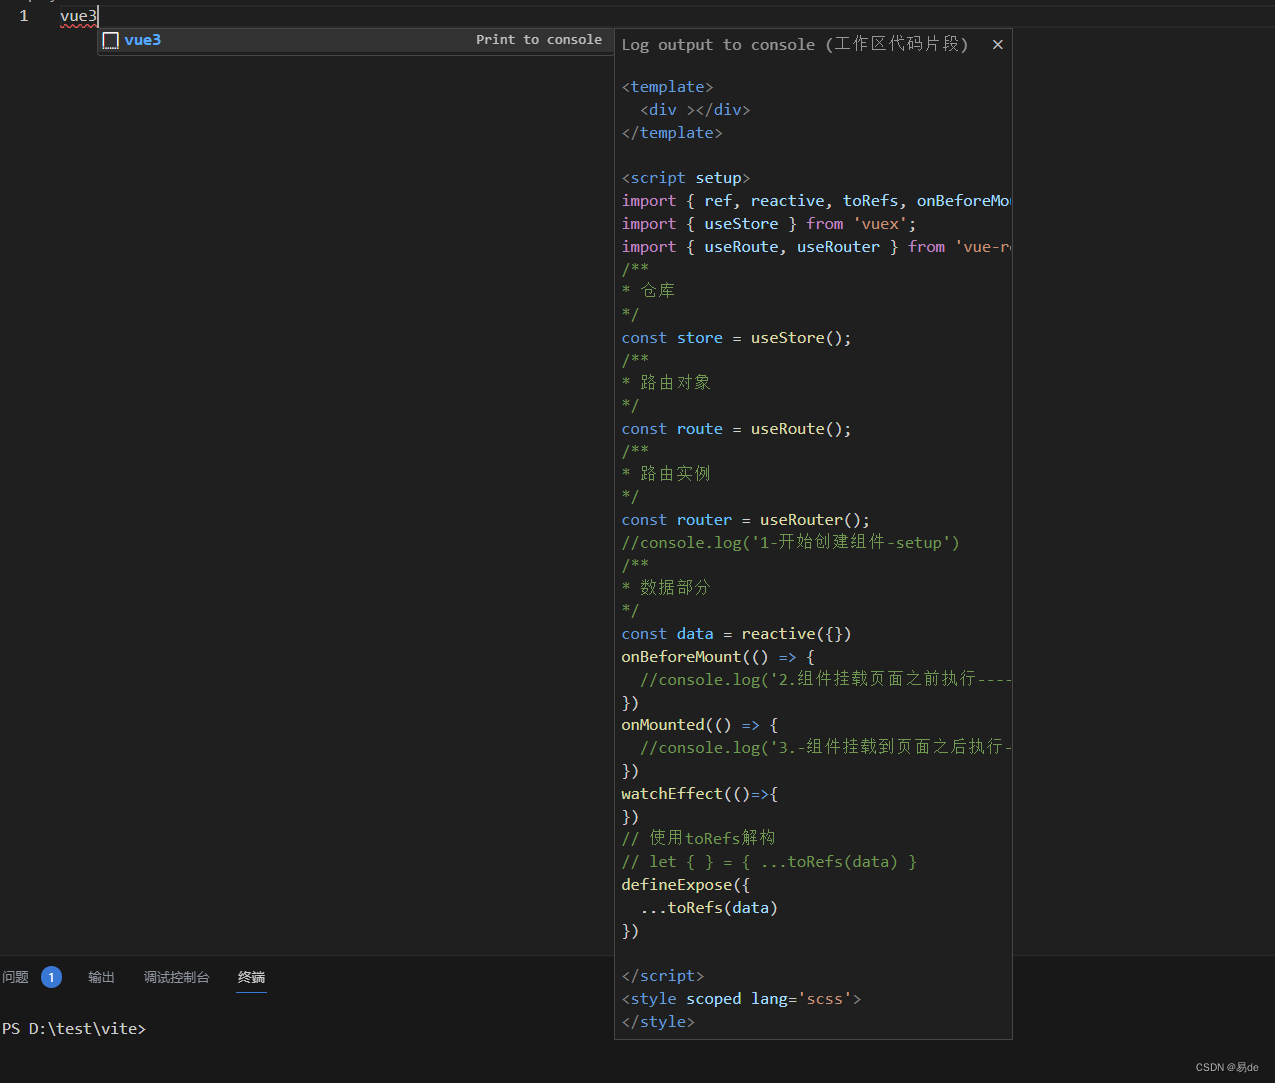Open the 问题 problems tab

pyautogui.click(x=15, y=977)
